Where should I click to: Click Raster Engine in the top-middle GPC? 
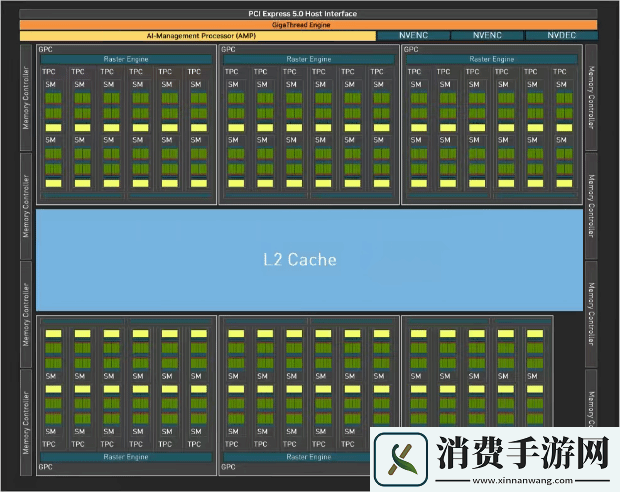308,60
